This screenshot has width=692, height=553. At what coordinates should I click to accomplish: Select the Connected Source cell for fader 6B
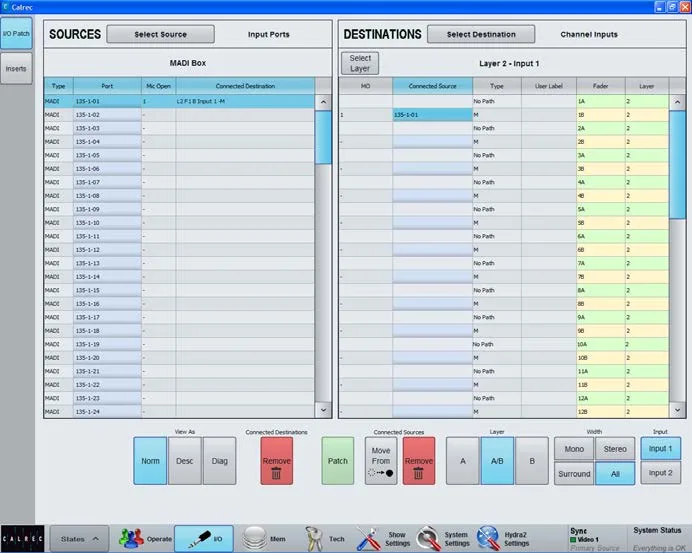432,250
